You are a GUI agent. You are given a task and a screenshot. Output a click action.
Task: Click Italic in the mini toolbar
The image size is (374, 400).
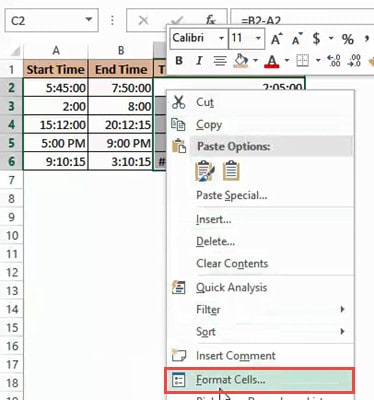[199, 61]
